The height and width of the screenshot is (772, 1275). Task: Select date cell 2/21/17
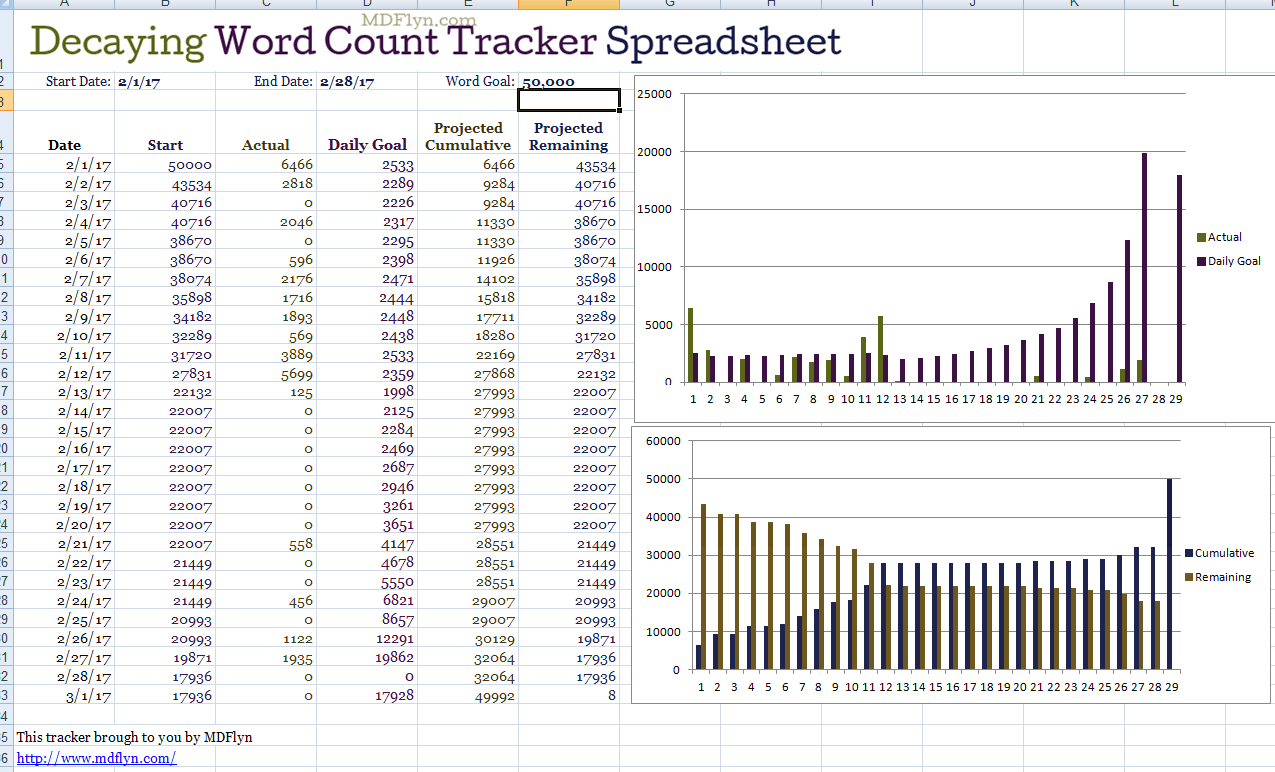[85, 545]
